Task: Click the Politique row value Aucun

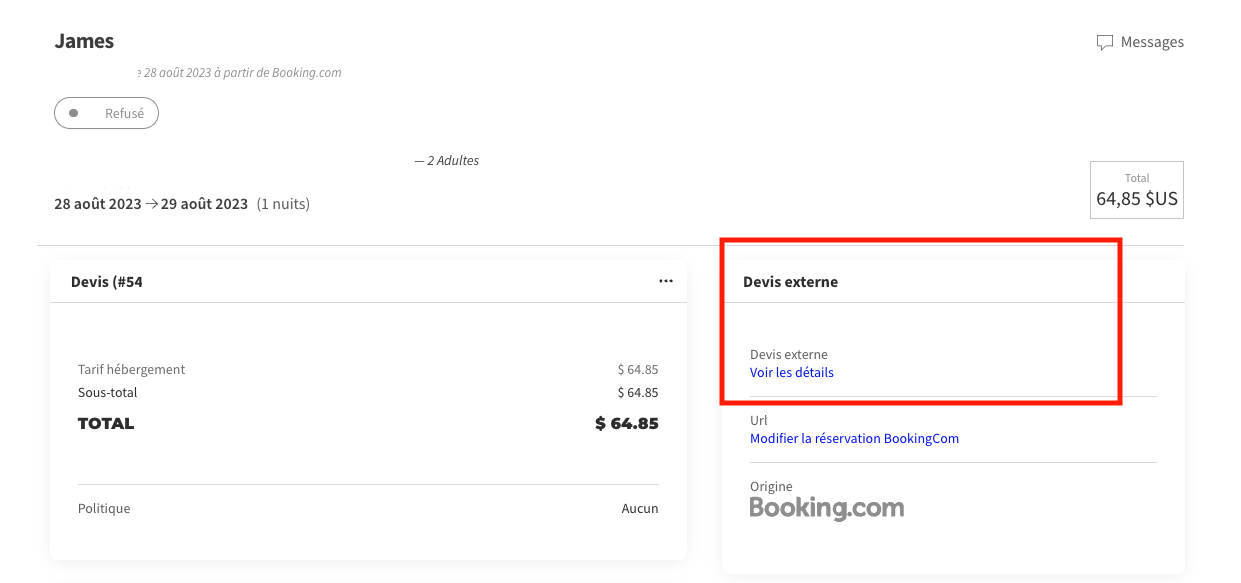Action: [639, 509]
